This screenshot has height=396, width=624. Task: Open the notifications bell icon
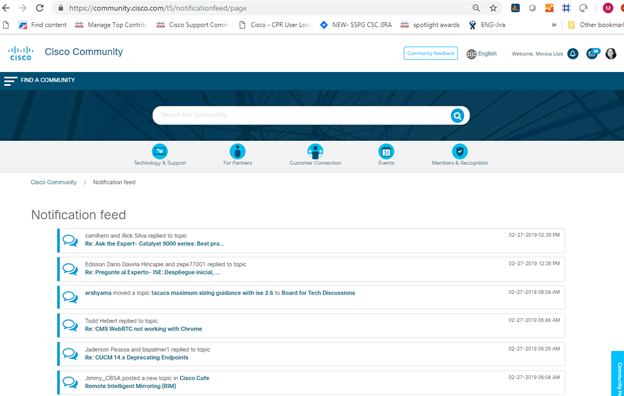[x=573, y=53]
